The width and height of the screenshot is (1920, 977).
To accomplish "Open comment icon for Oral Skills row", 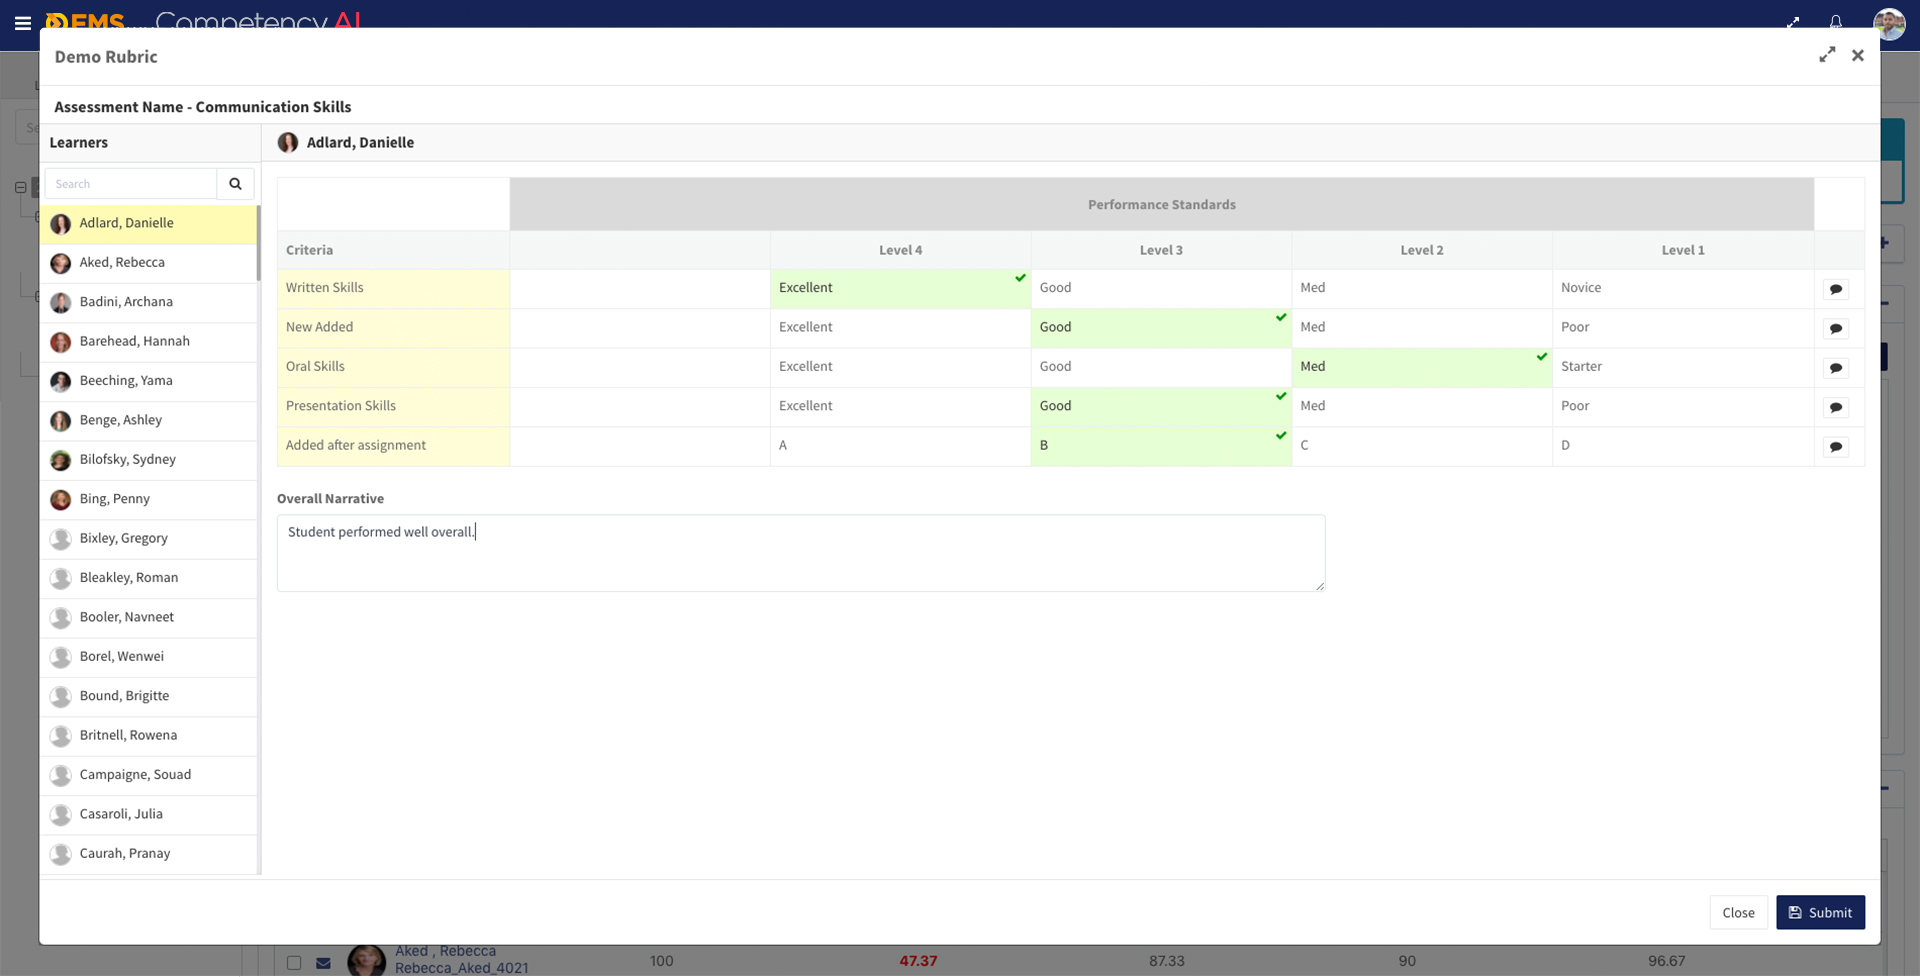I will click(x=1835, y=369).
